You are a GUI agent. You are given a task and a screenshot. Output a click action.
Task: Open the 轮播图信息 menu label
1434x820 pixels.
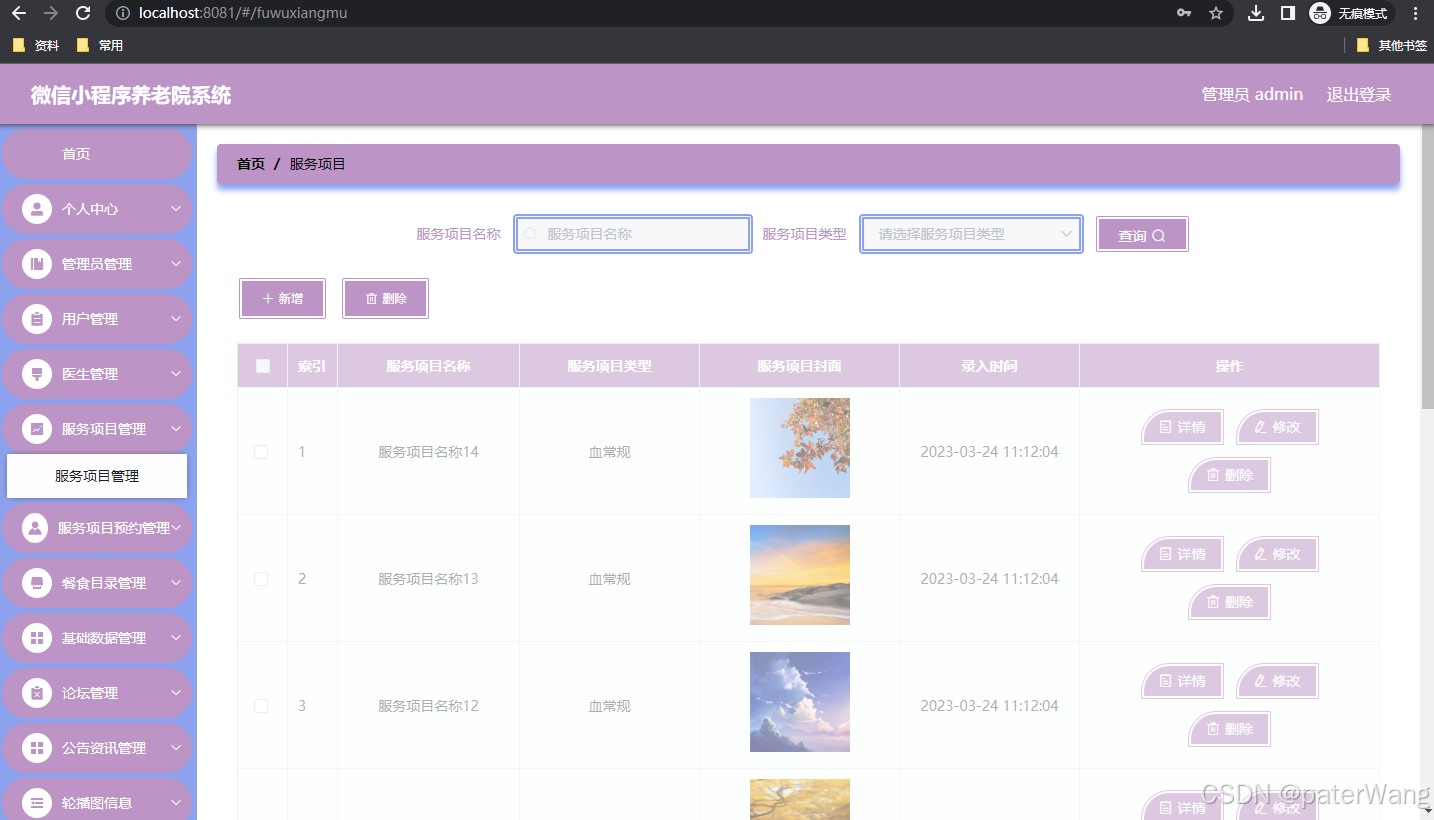[x=97, y=803]
